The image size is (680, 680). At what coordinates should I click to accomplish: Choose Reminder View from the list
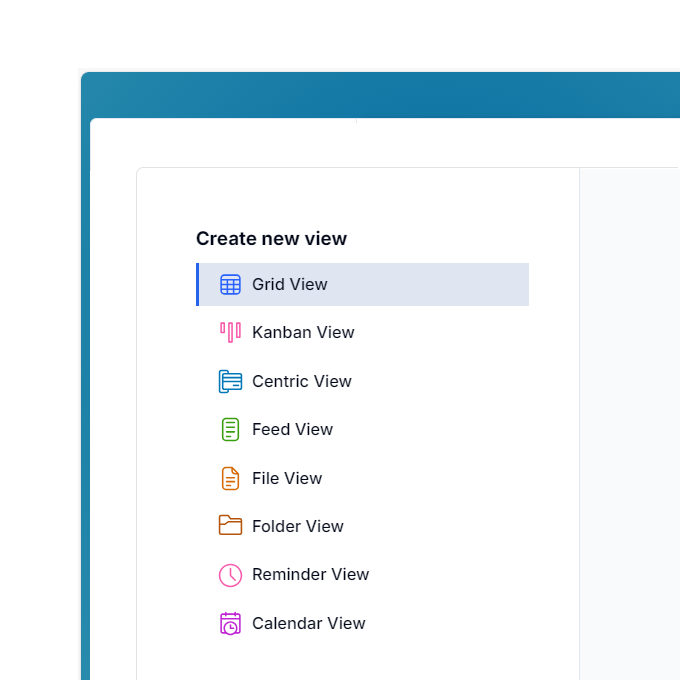[x=310, y=574]
